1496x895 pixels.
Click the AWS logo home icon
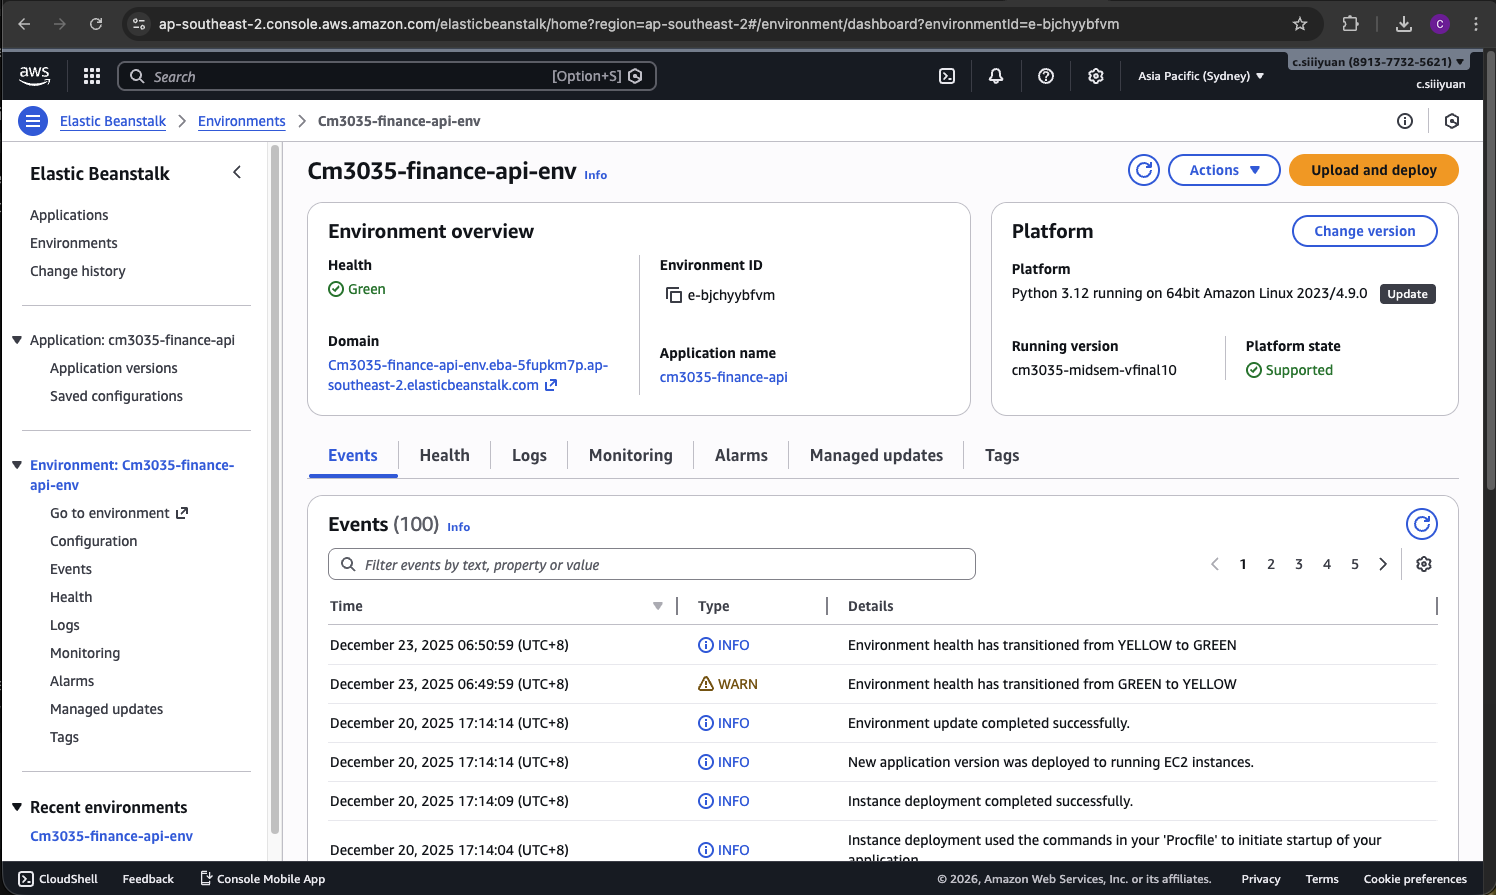coord(34,75)
